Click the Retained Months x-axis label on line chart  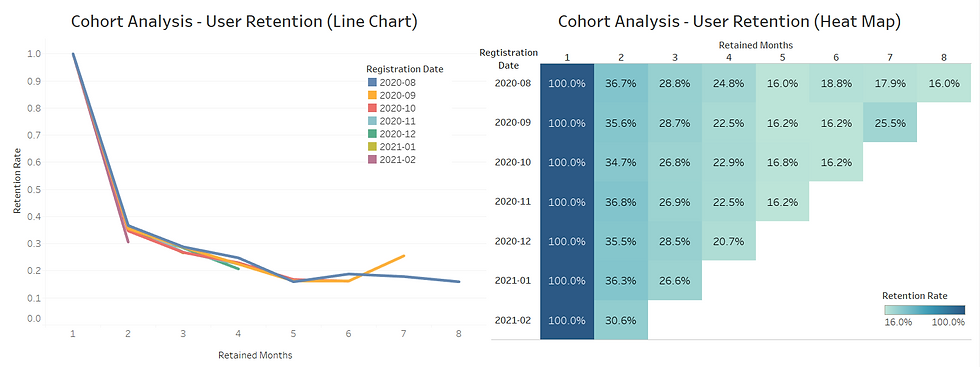click(255, 354)
